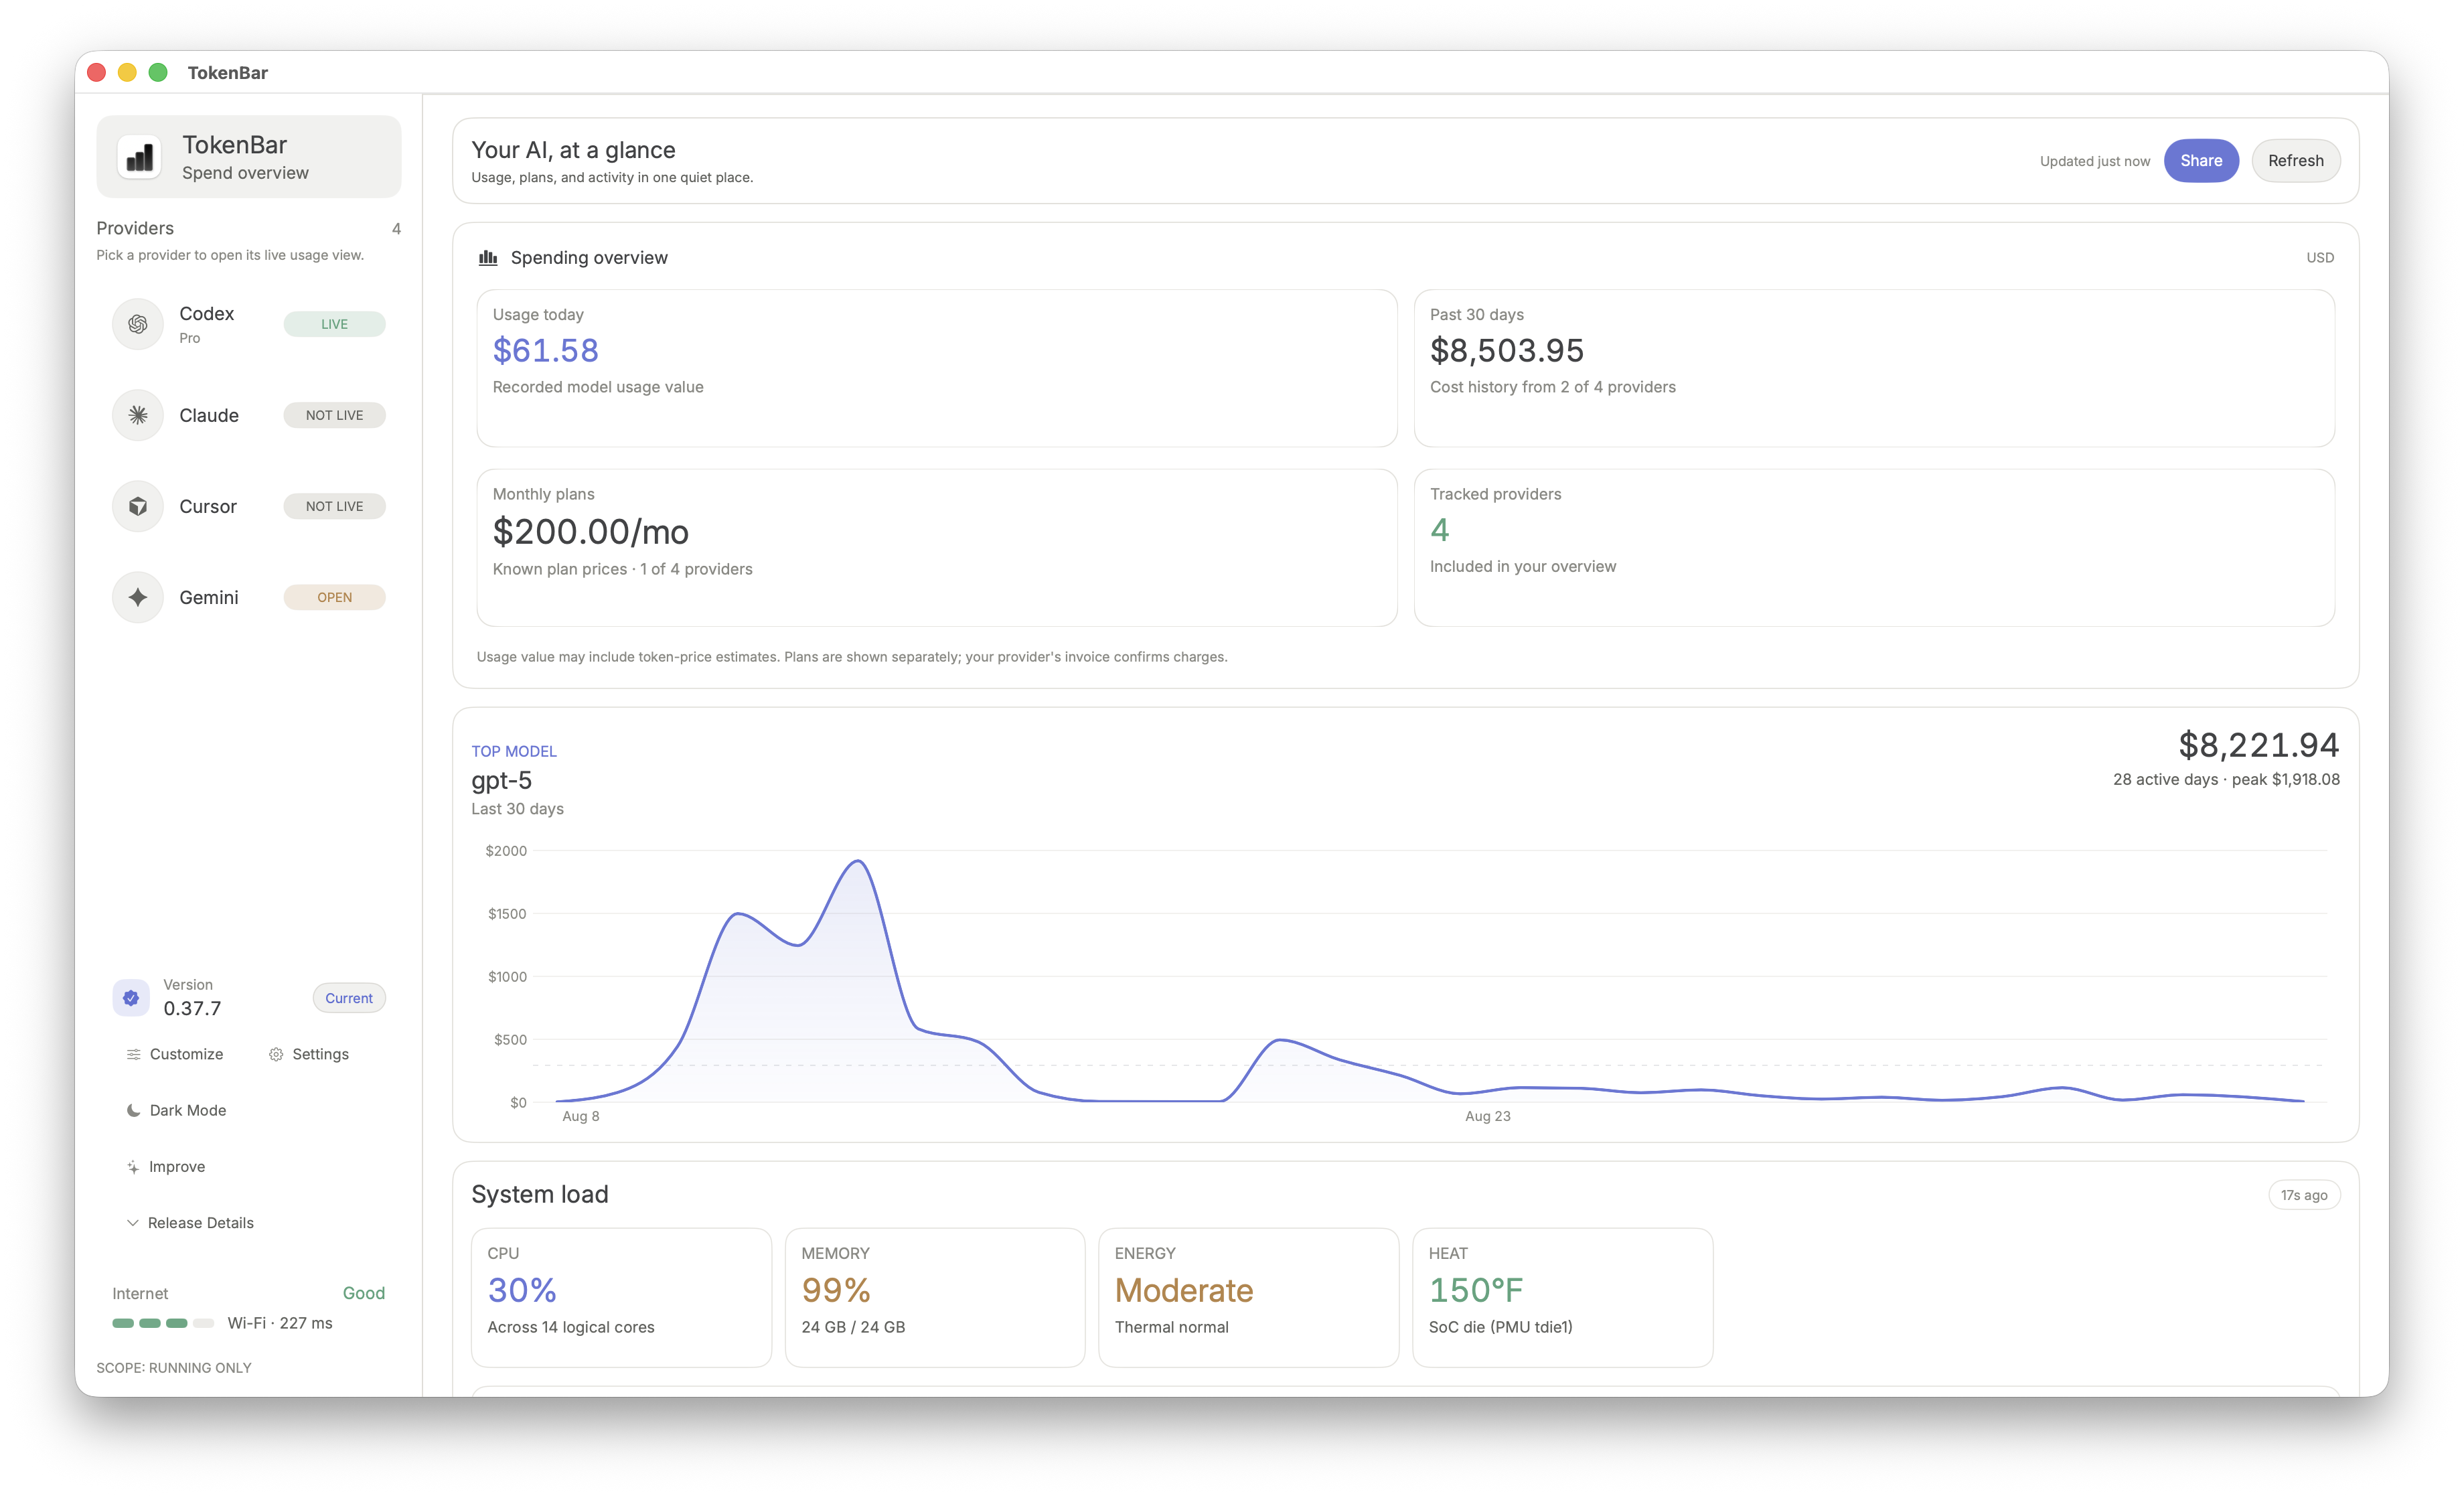The width and height of the screenshot is (2464, 1496).
Task: Click the Refresh button
Action: click(2296, 161)
